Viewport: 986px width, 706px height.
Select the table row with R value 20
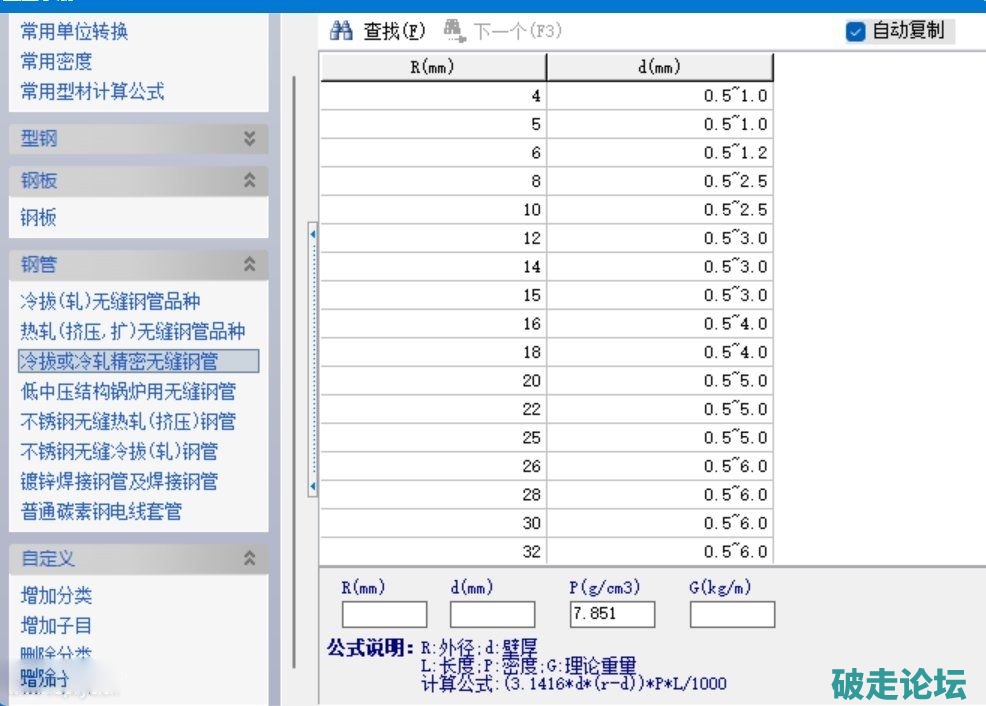coord(546,381)
